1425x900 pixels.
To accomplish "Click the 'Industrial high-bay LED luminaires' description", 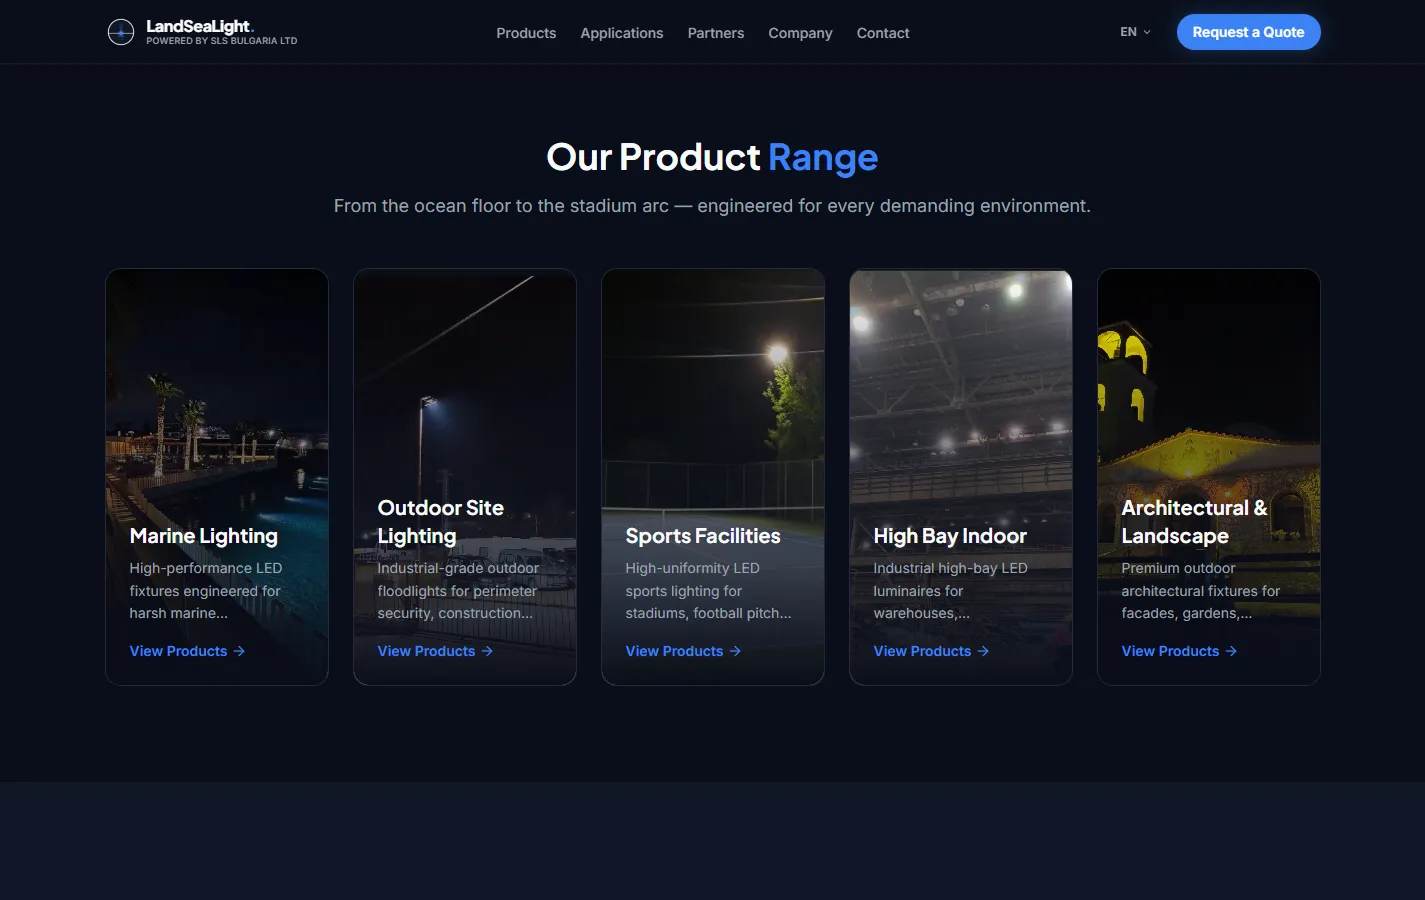I will pos(950,590).
